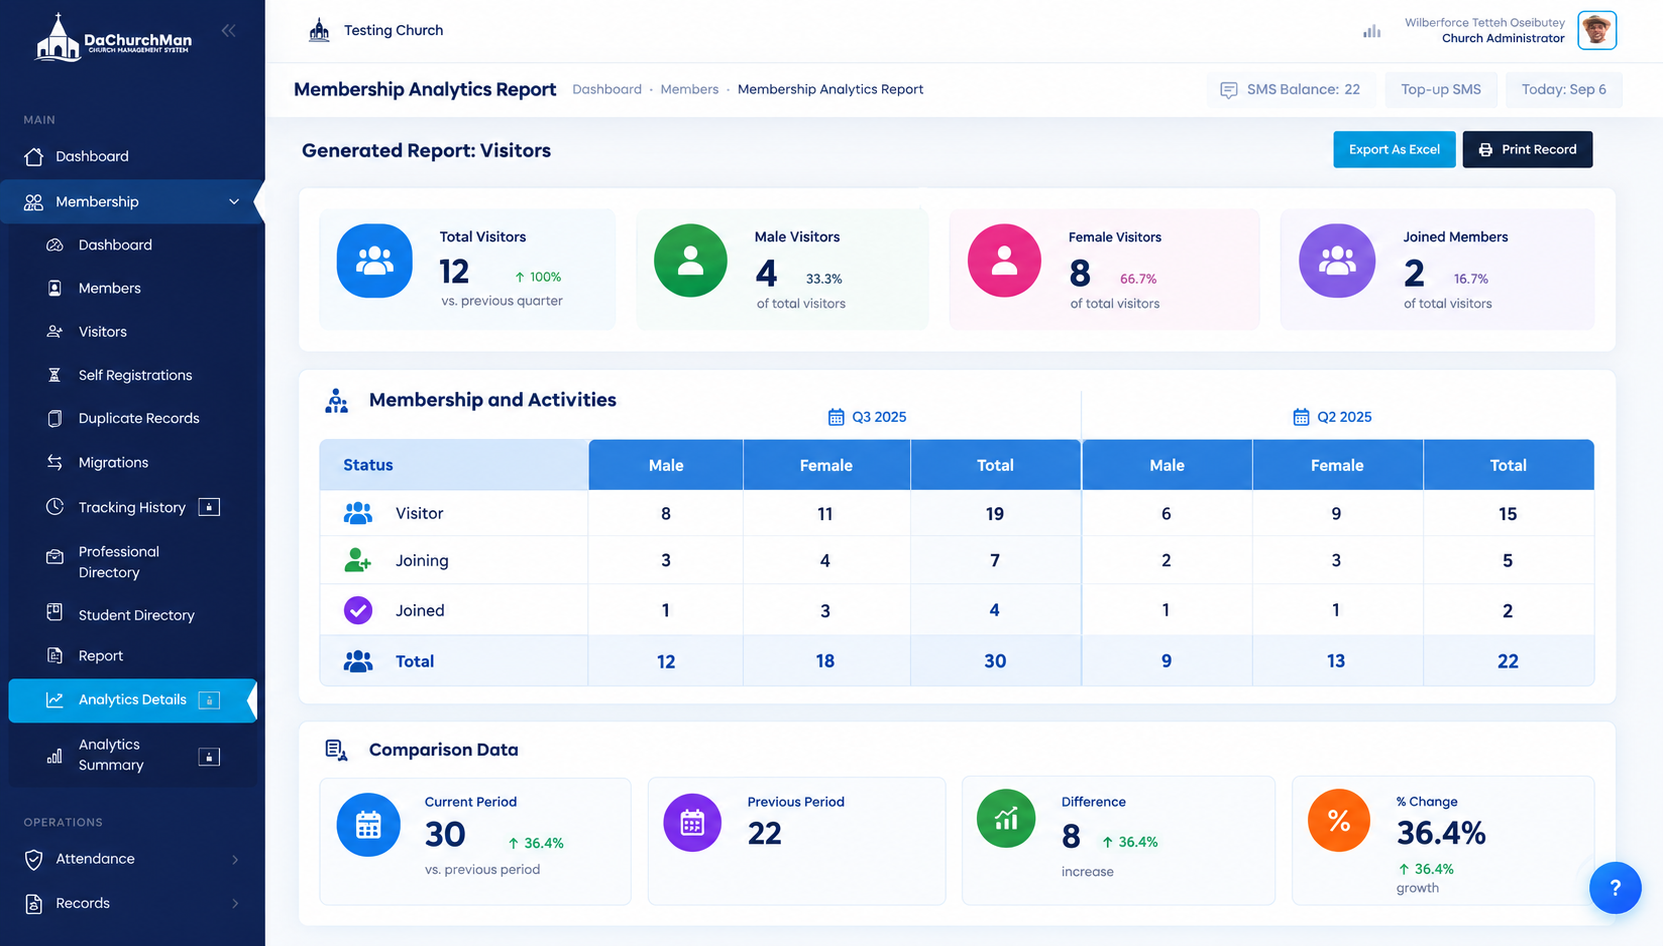The height and width of the screenshot is (946, 1663).
Task: Click the Joined Members purple group icon
Action: [1337, 261]
